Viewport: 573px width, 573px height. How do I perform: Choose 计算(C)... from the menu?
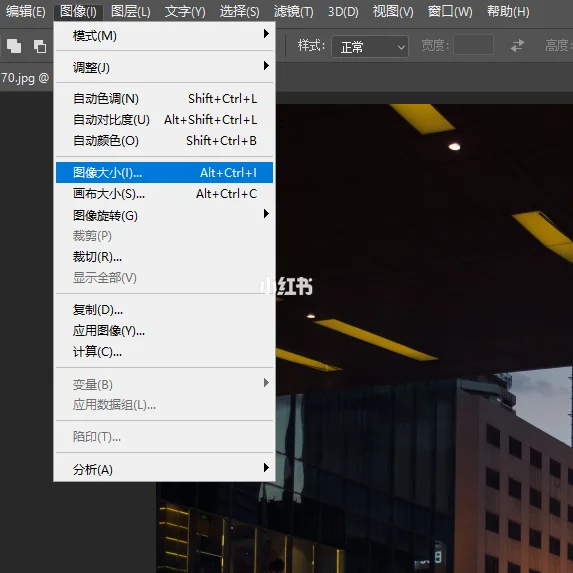pyautogui.click(x=164, y=352)
